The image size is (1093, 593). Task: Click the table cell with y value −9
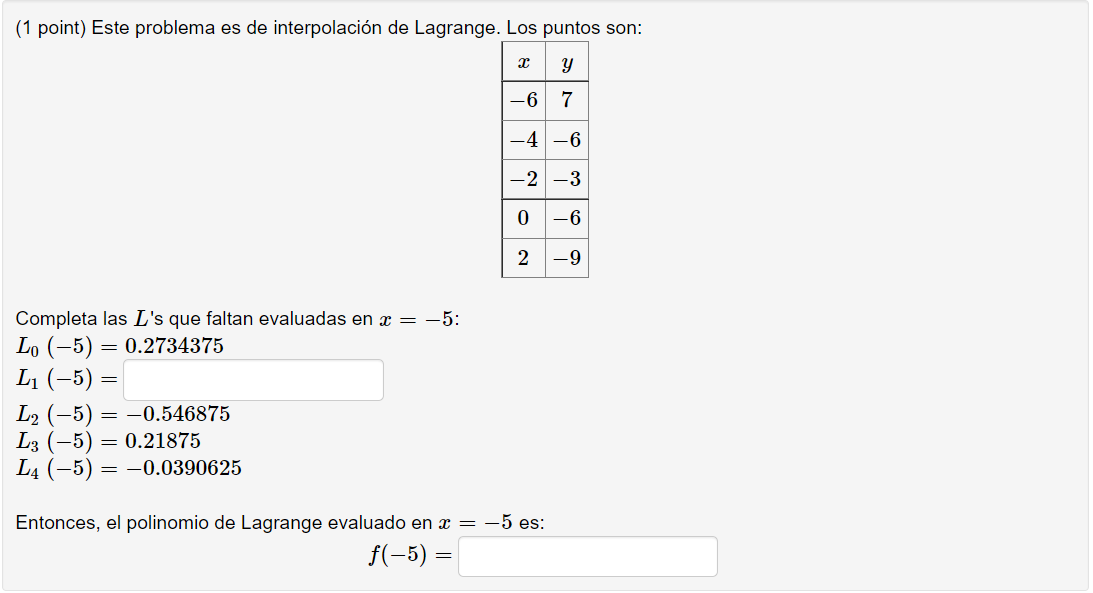[x=567, y=258]
